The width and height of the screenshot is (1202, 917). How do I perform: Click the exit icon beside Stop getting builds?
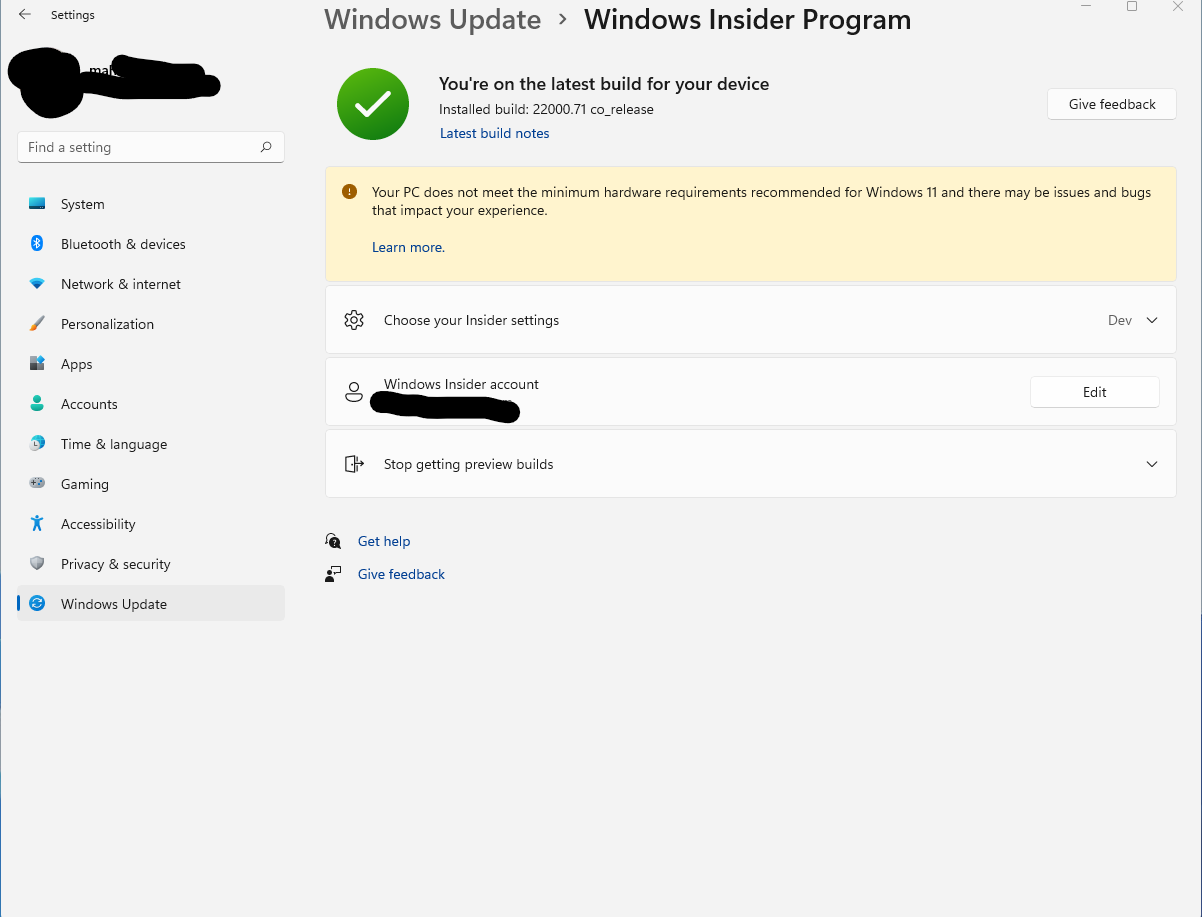(x=353, y=464)
